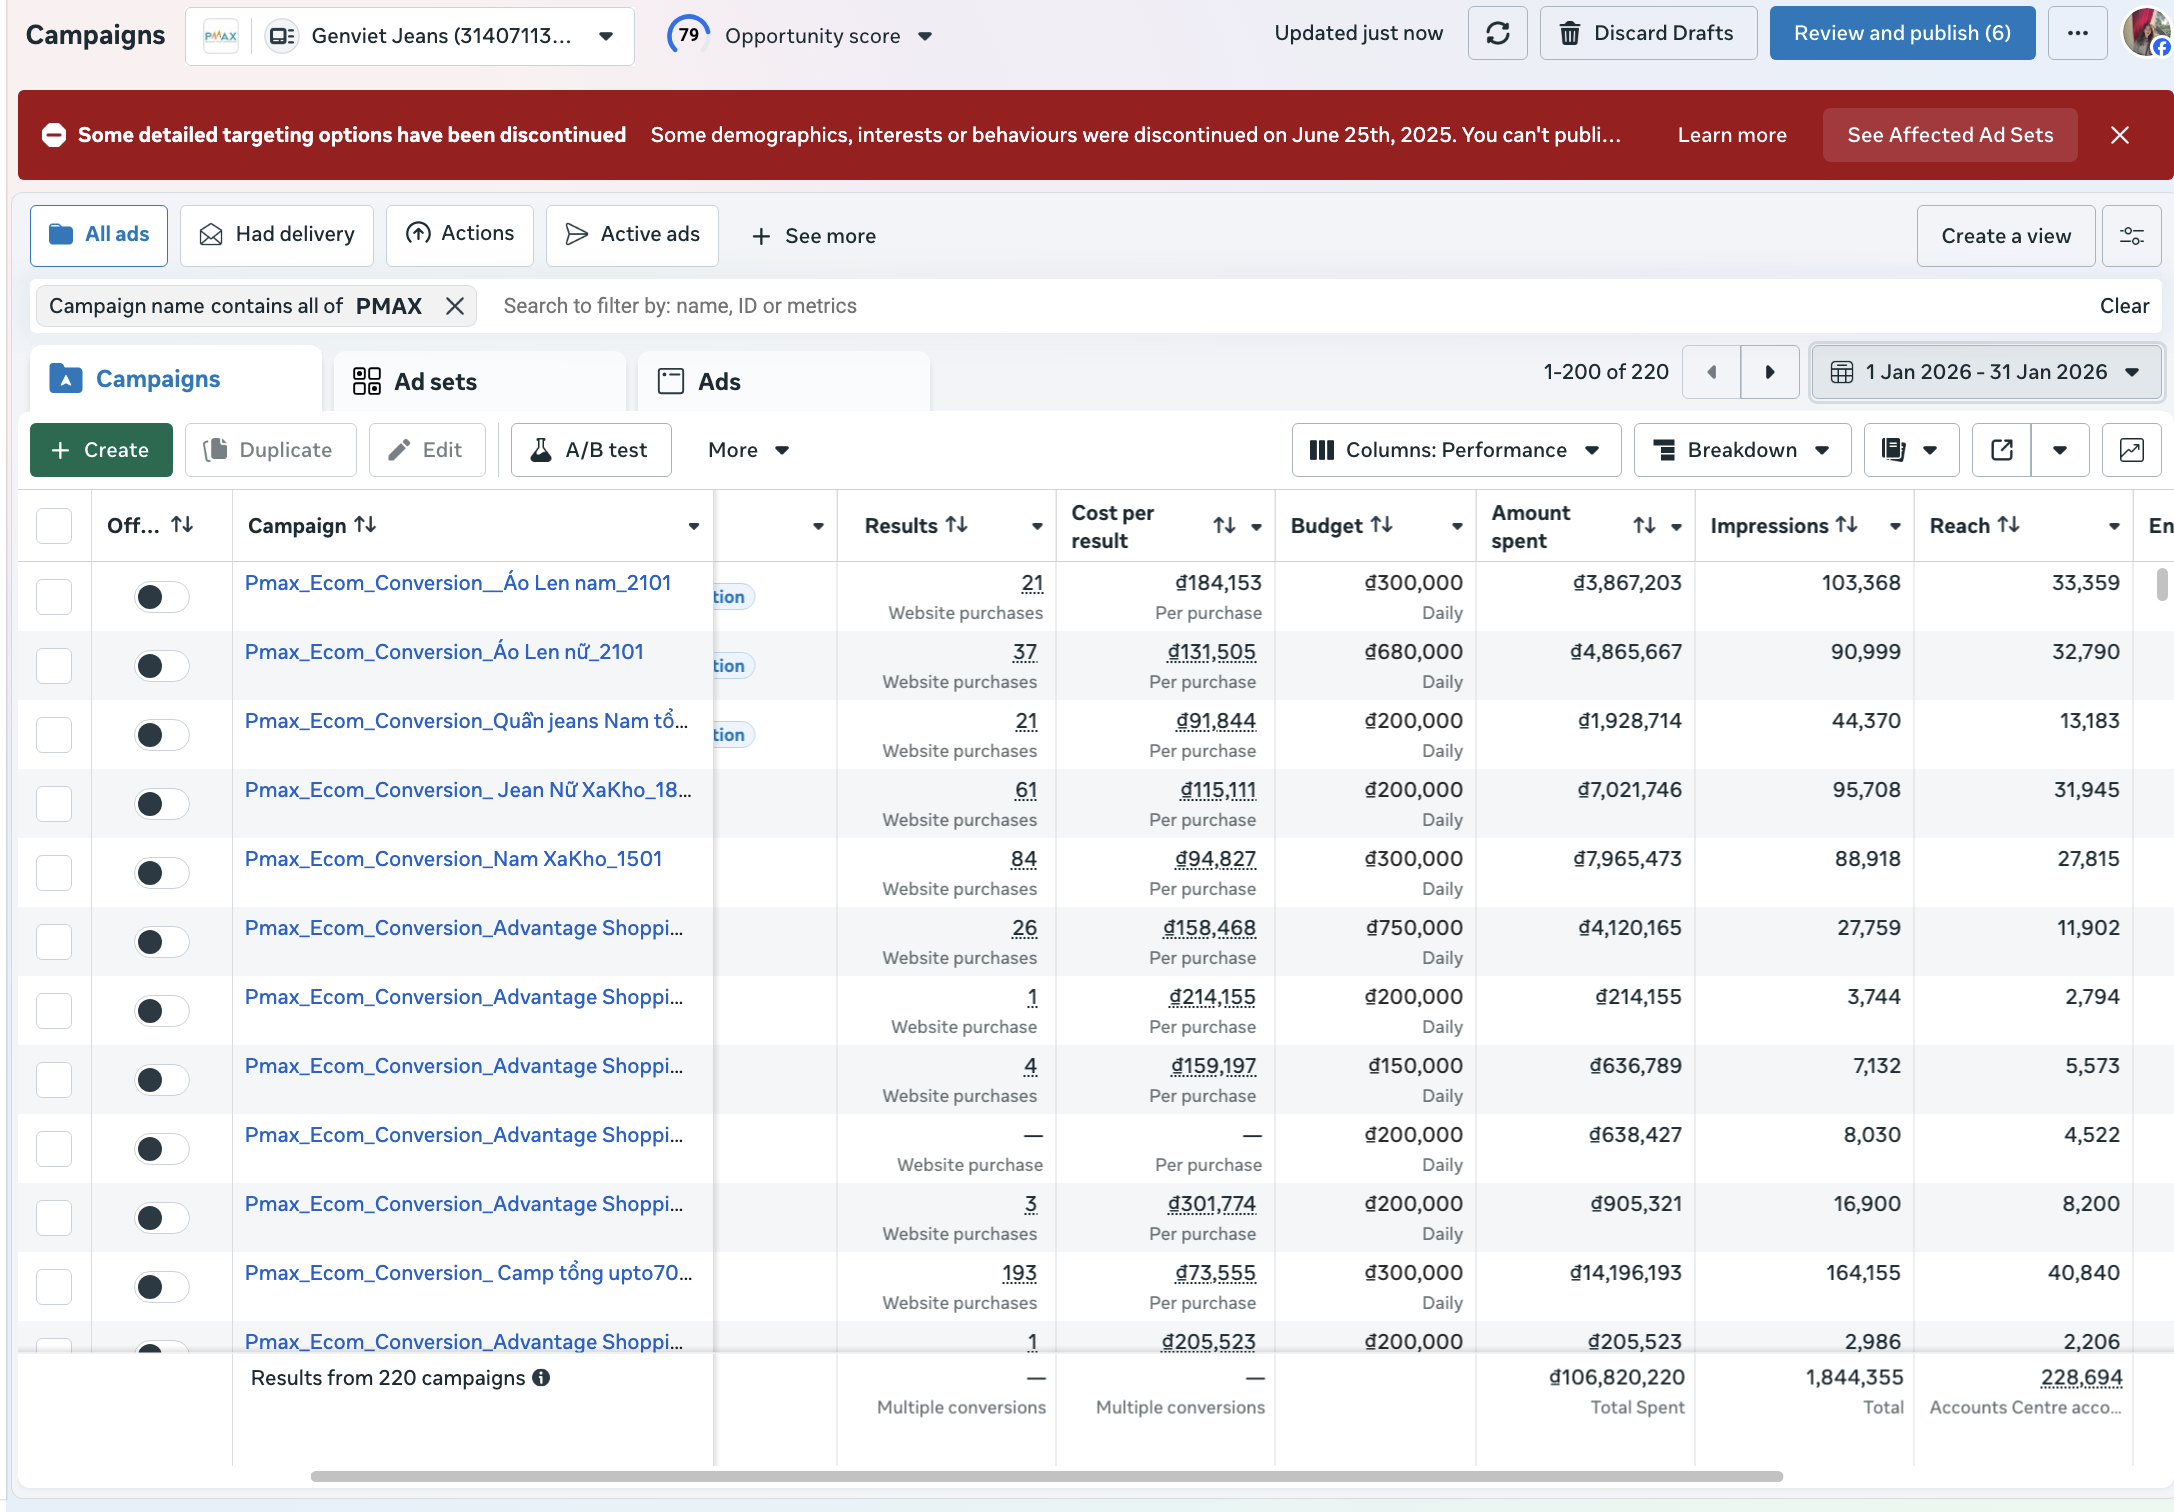Click the reports icon button
The height and width of the screenshot is (1512, 2174).
tap(1894, 450)
